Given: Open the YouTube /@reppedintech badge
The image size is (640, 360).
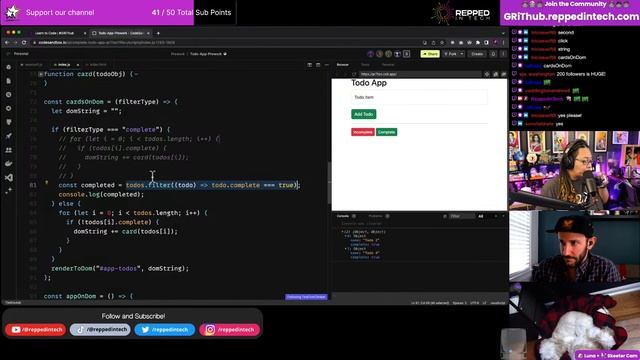Looking at the screenshot, I should [x=36, y=329].
